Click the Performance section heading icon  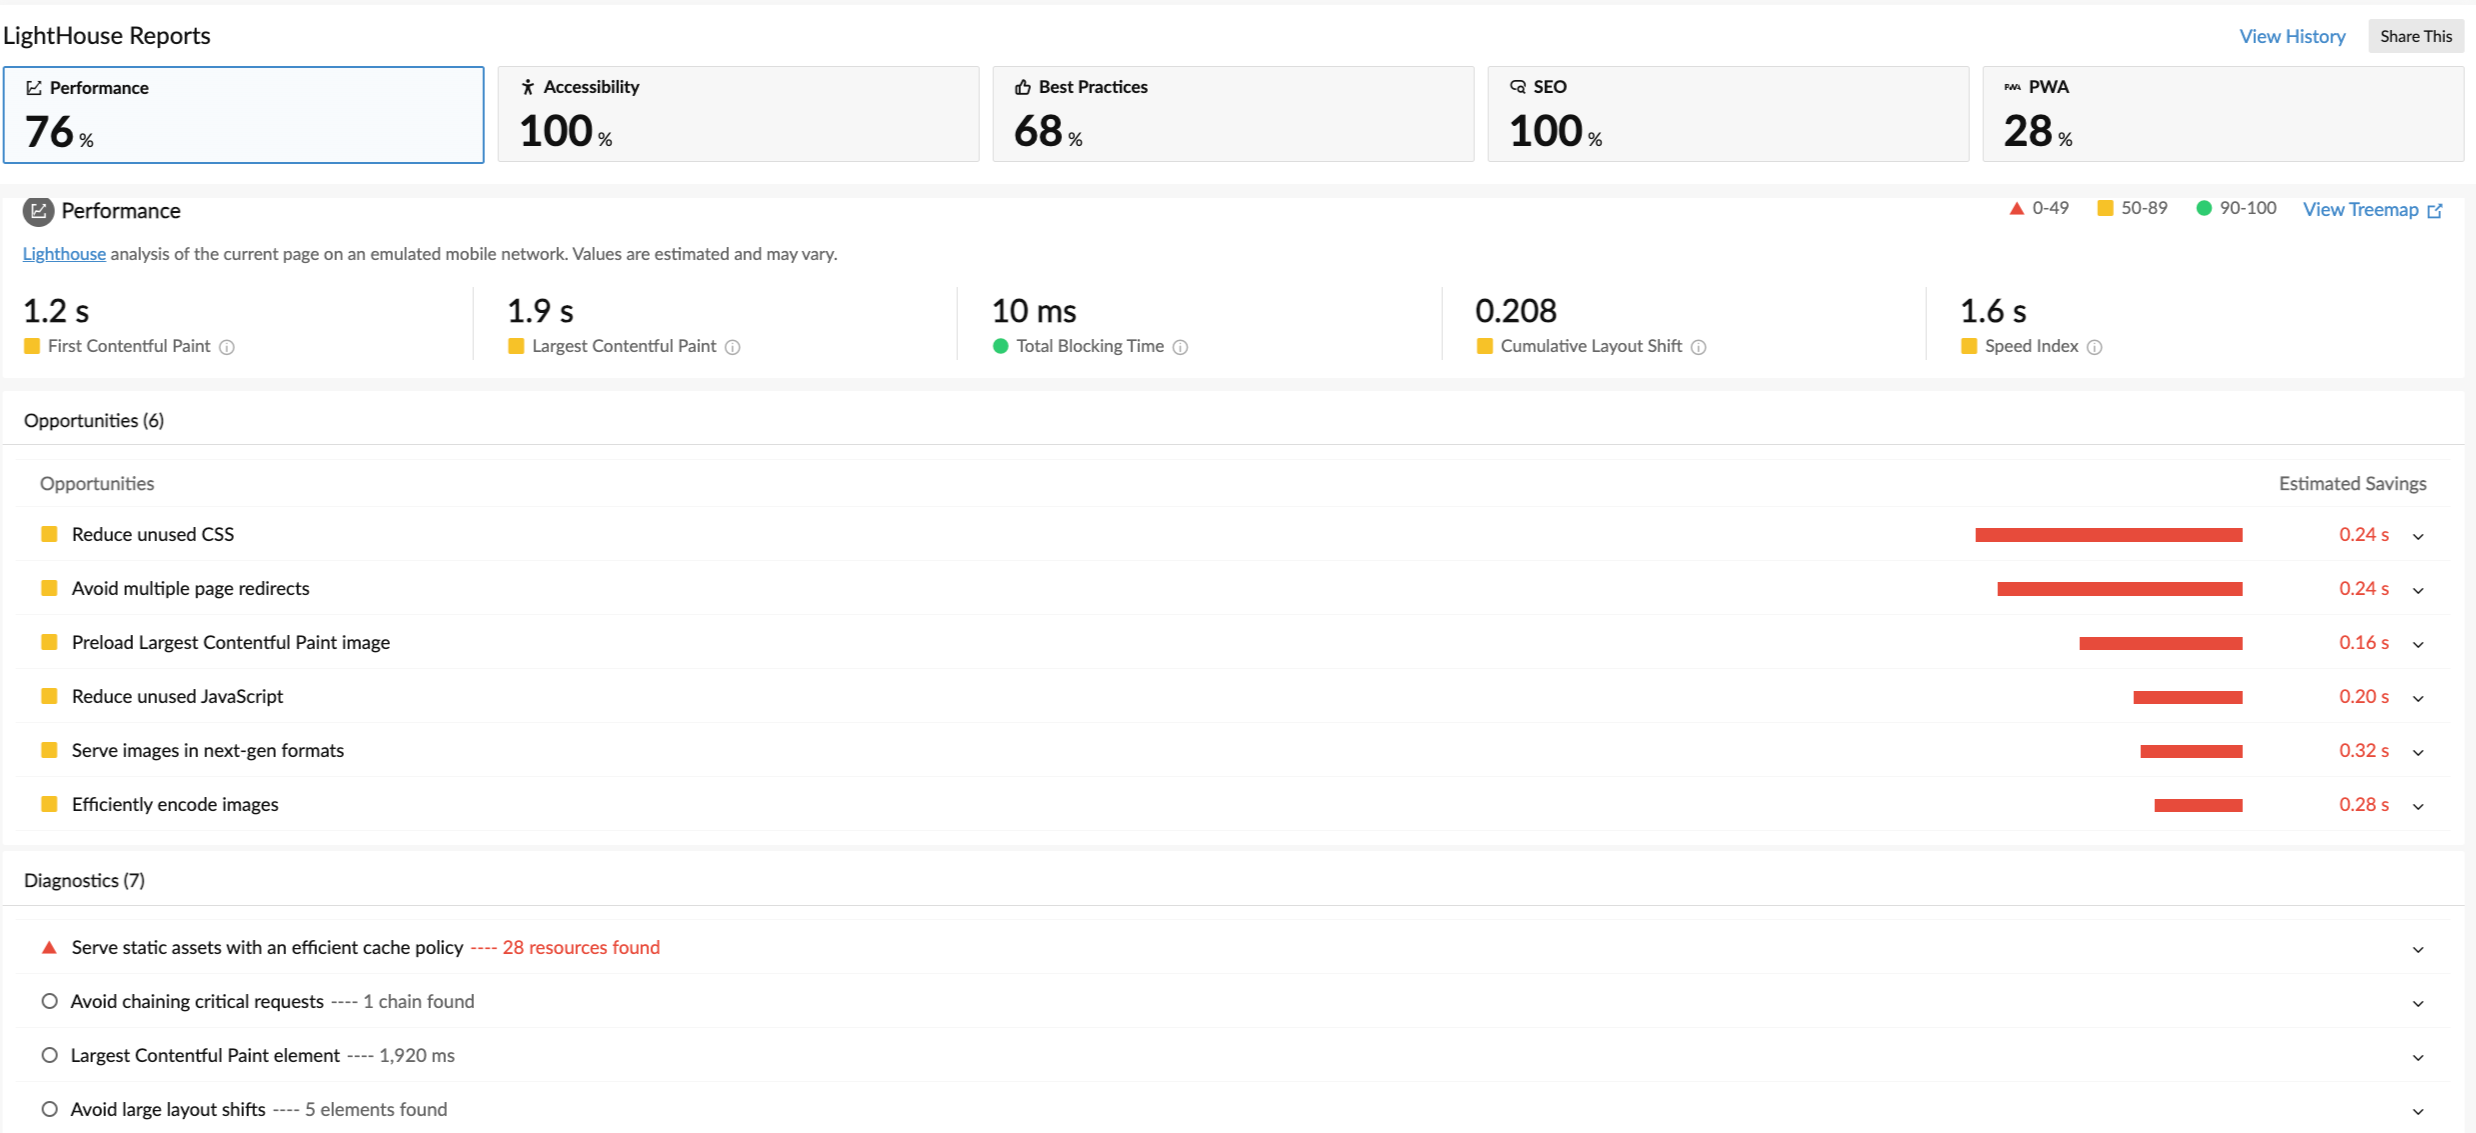pyautogui.click(x=38, y=211)
